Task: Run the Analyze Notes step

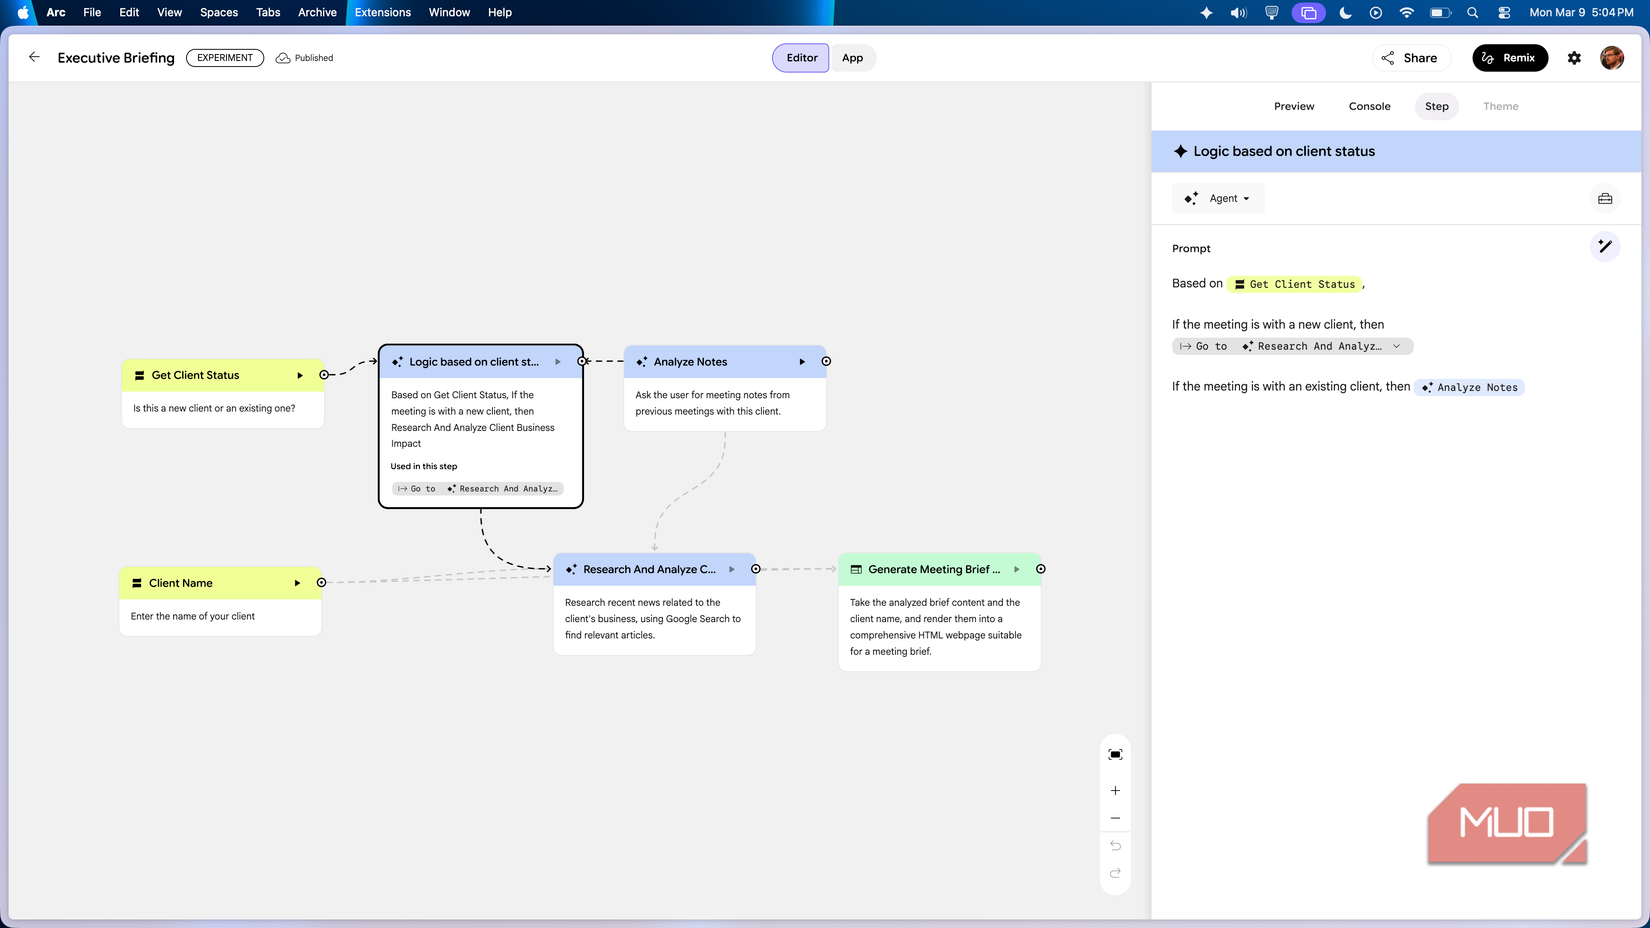Action: click(801, 361)
